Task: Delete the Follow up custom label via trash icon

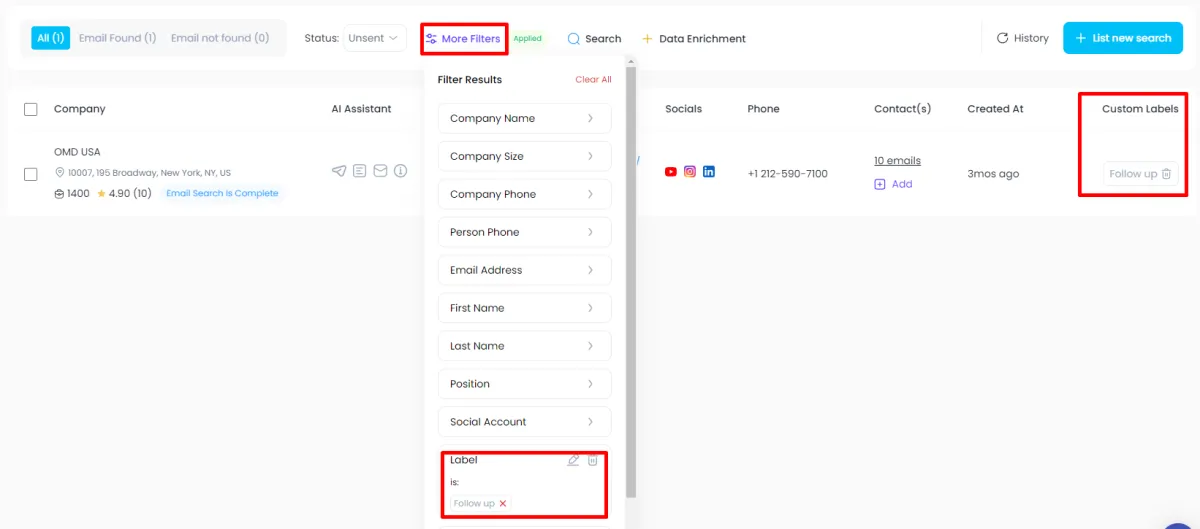Action: pos(1166,173)
